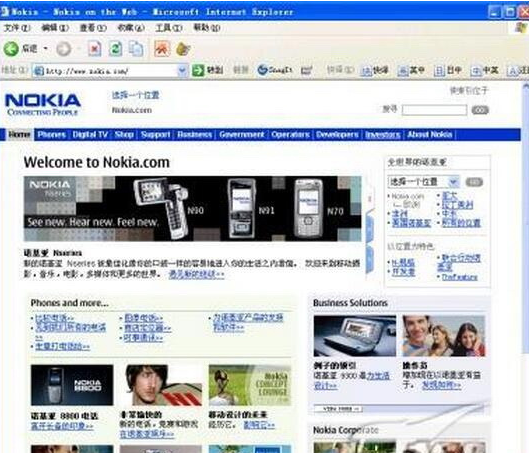The width and height of the screenshot is (529, 453).
Task: Click the translation toolbar 日中 button
Action: click(x=448, y=70)
